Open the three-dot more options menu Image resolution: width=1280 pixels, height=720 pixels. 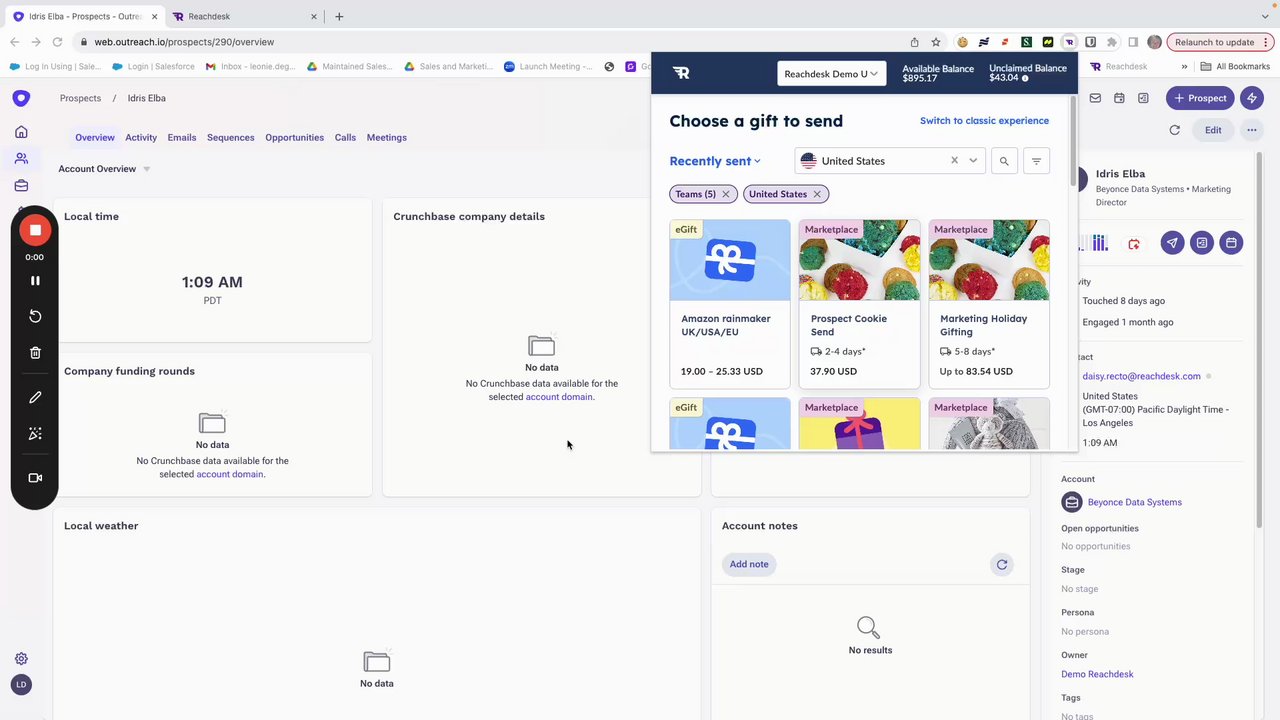click(1251, 130)
